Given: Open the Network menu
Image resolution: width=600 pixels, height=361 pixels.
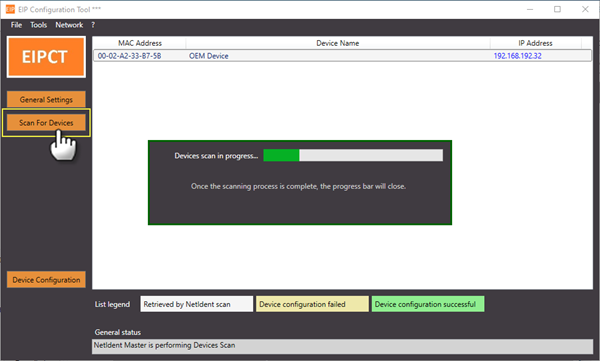Looking at the screenshot, I should coord(69,25).
